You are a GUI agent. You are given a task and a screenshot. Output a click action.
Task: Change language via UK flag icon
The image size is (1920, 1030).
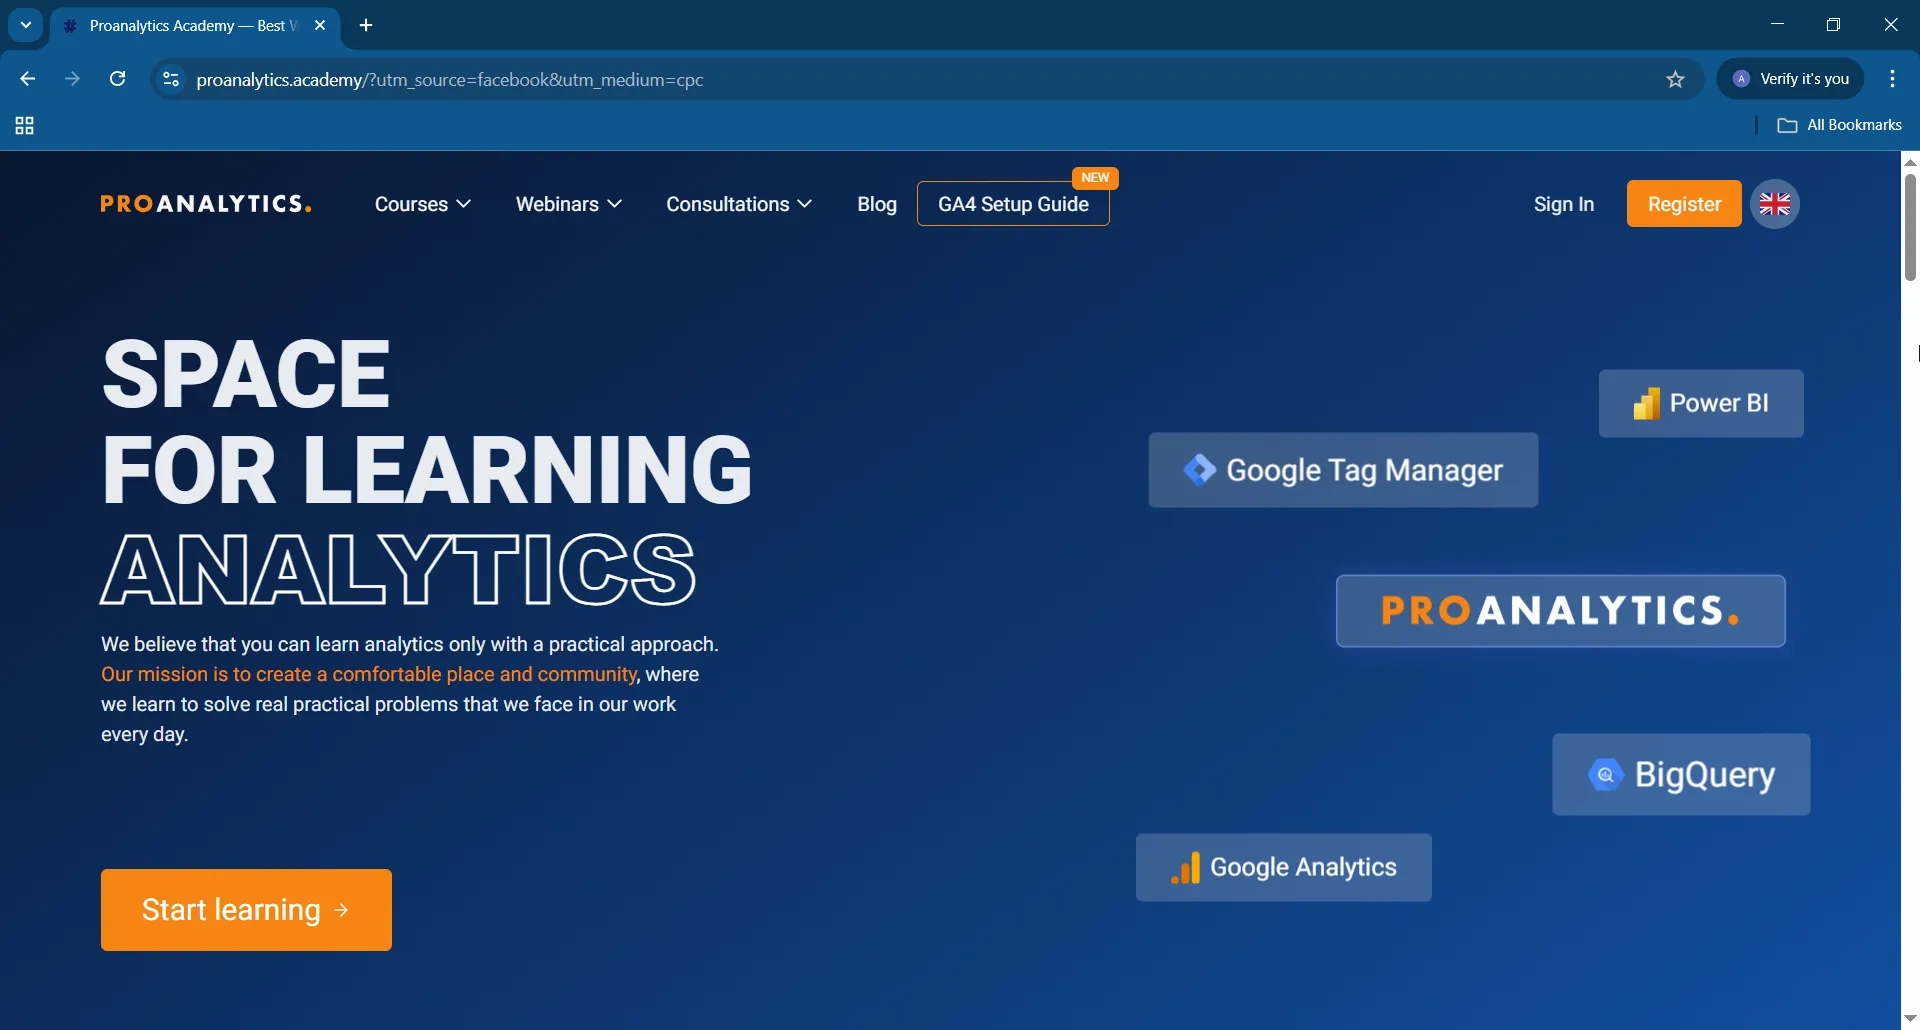click(x=1775, y=204)
